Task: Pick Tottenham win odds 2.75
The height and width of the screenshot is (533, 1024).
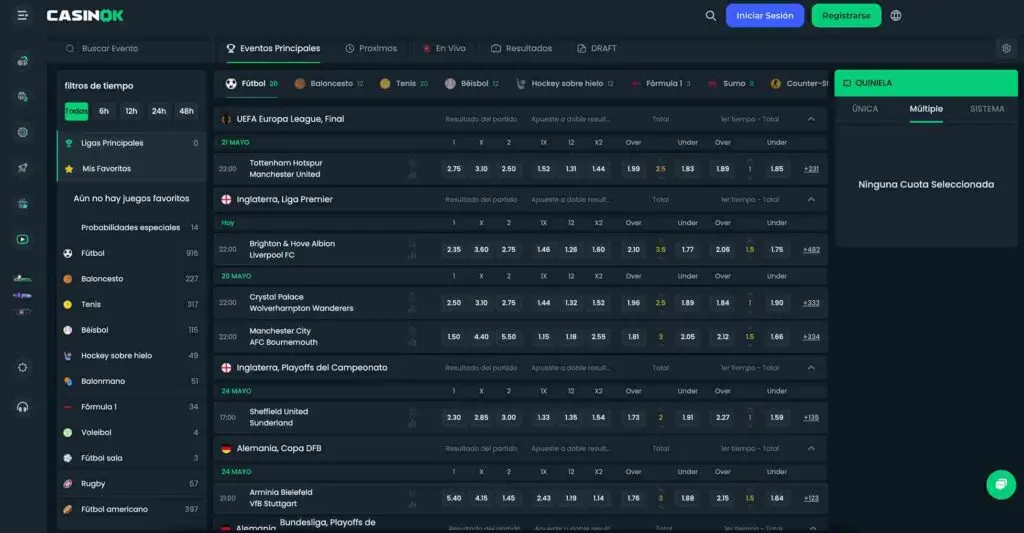Action: click(454, 169)
